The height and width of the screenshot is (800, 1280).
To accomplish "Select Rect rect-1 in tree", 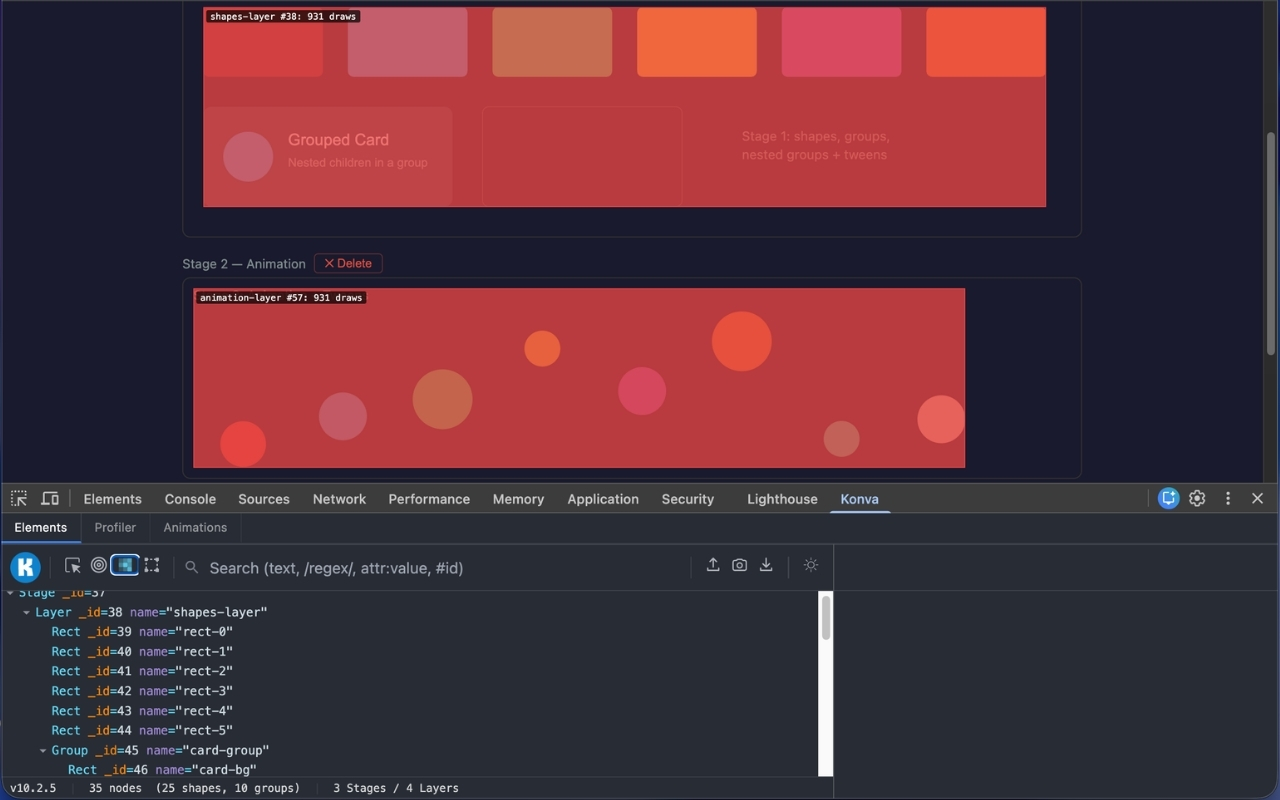I will 410,651.
